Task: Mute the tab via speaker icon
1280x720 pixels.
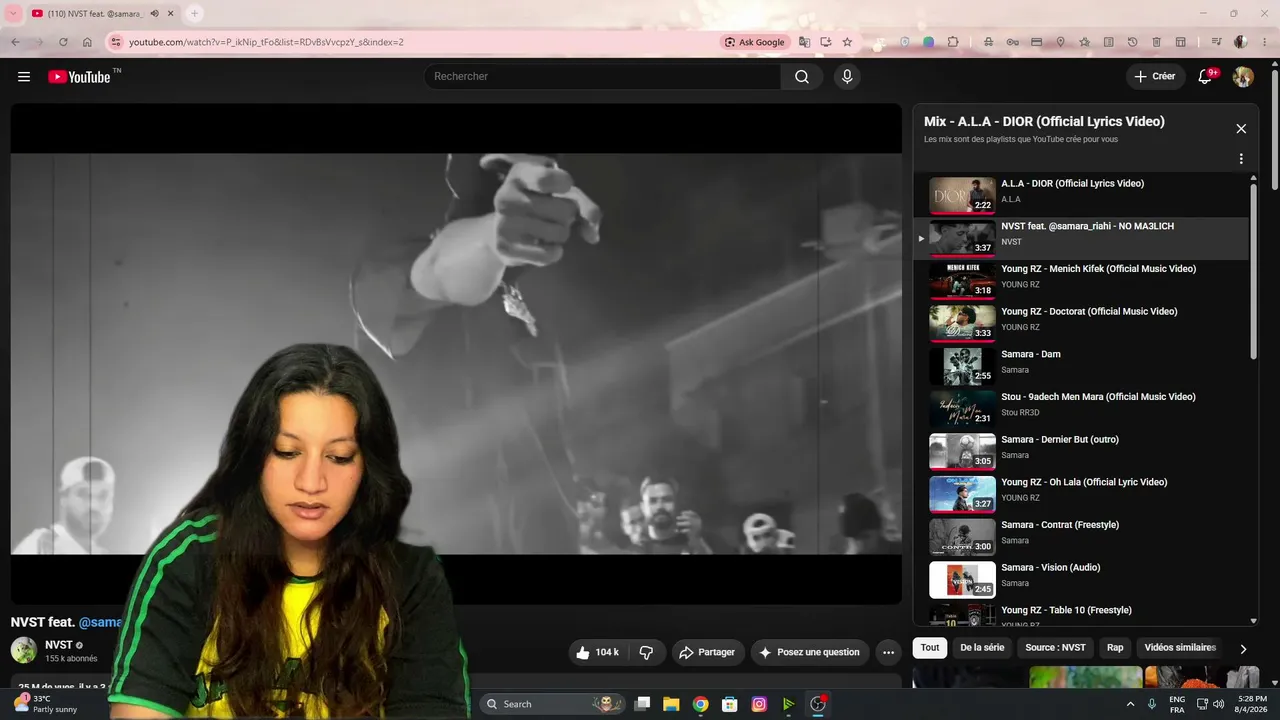Action: click(154, 13)
